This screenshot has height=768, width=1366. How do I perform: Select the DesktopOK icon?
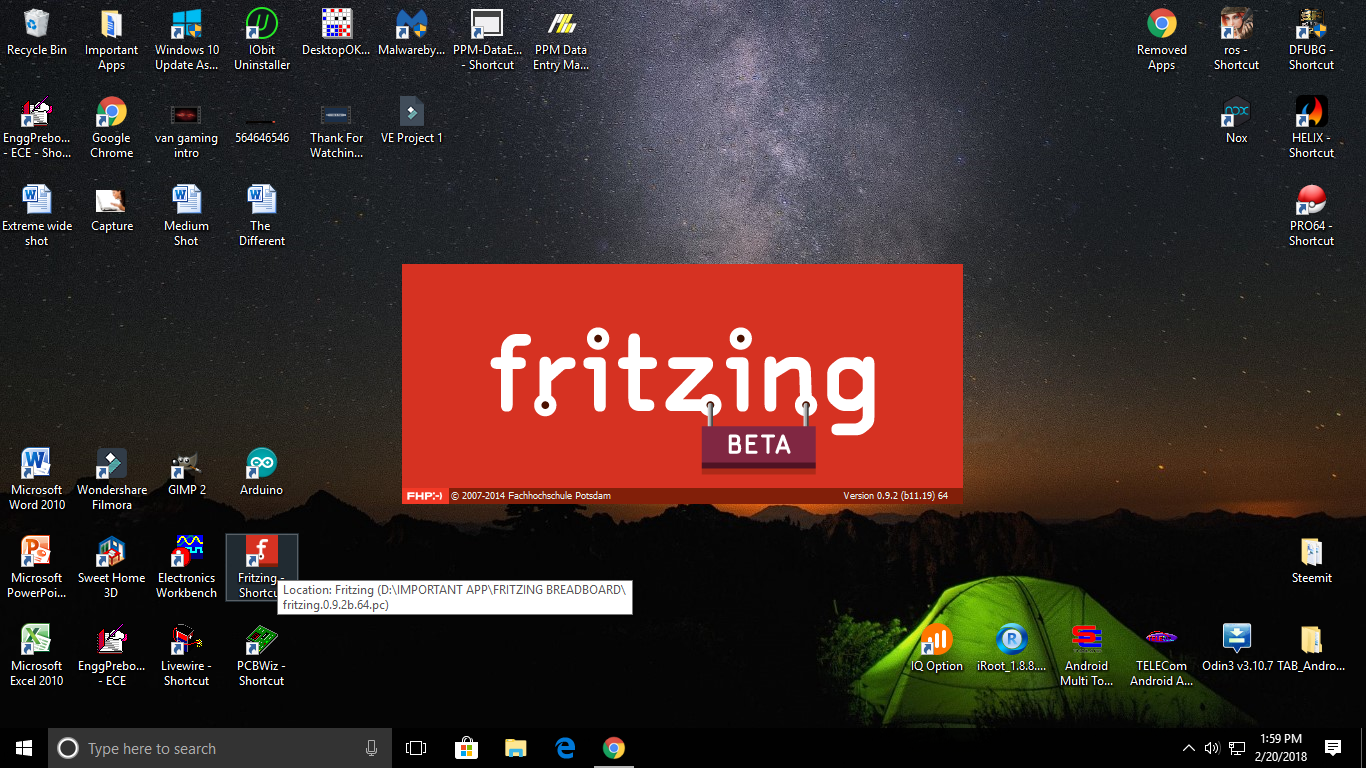pos(336,33)
